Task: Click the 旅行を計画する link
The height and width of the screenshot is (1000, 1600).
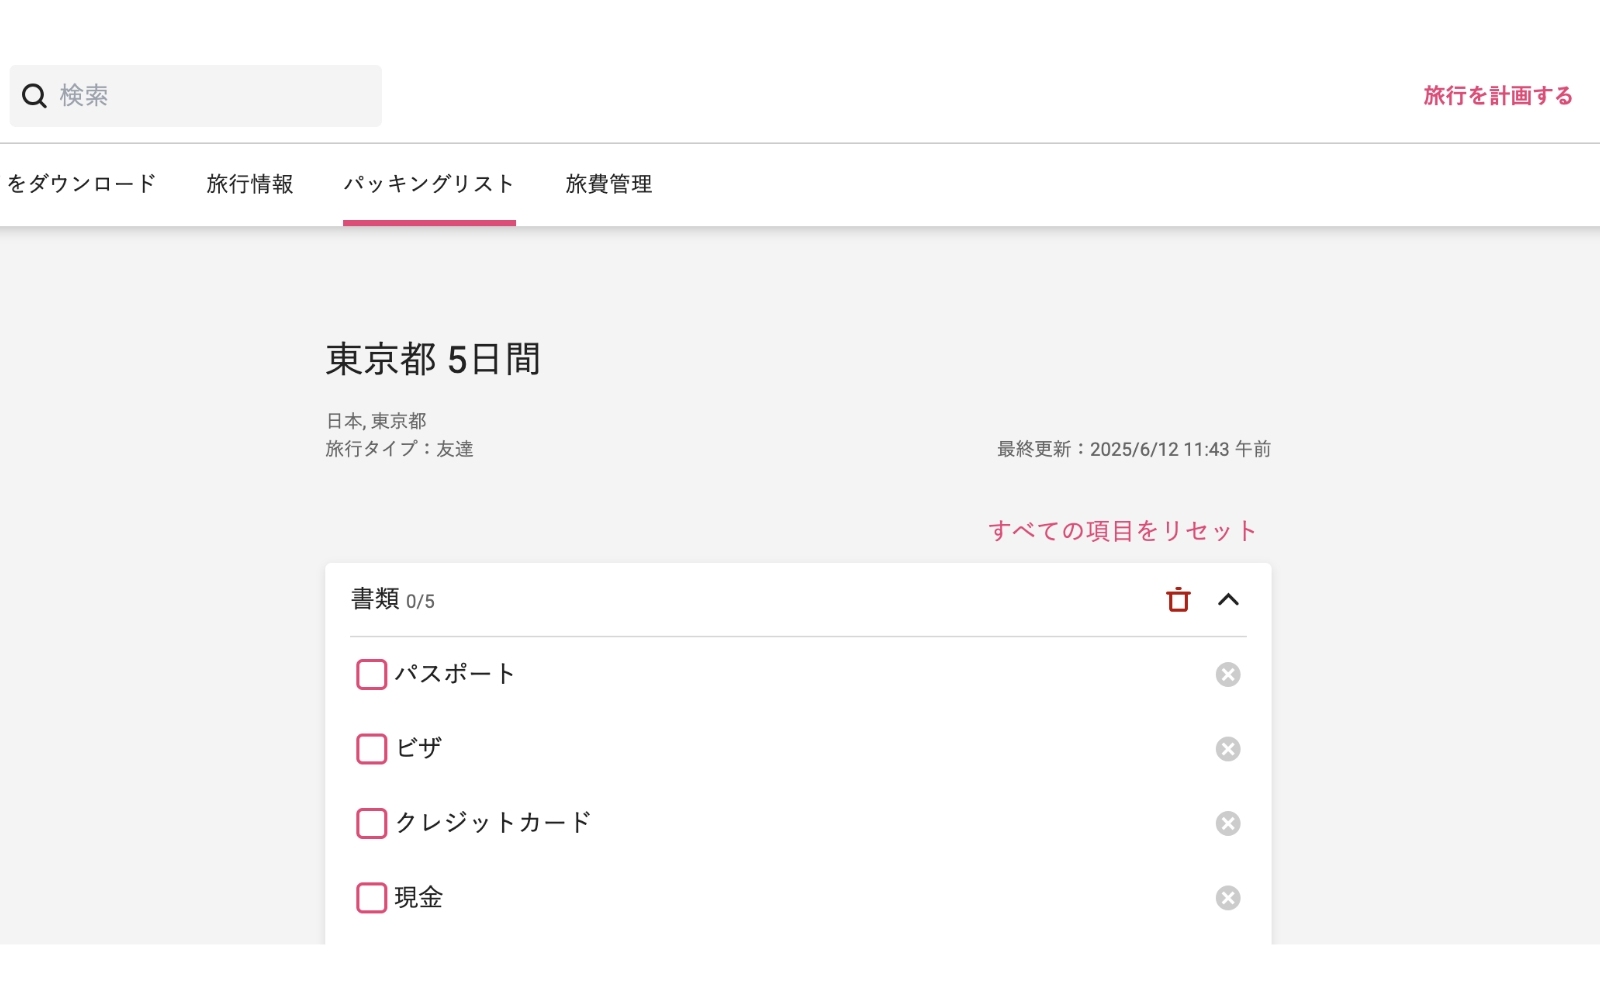Action: 1497,95
